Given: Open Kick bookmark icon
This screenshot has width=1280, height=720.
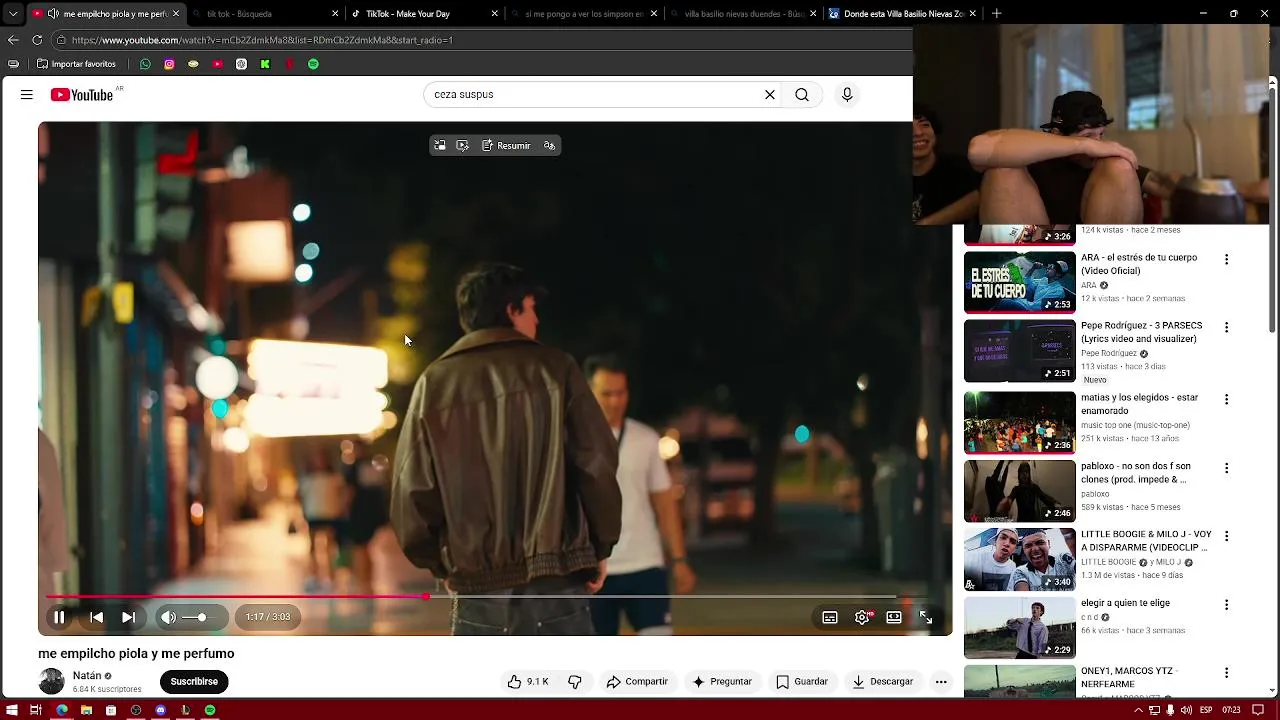Looking at the screenshot, I should 265,64.
